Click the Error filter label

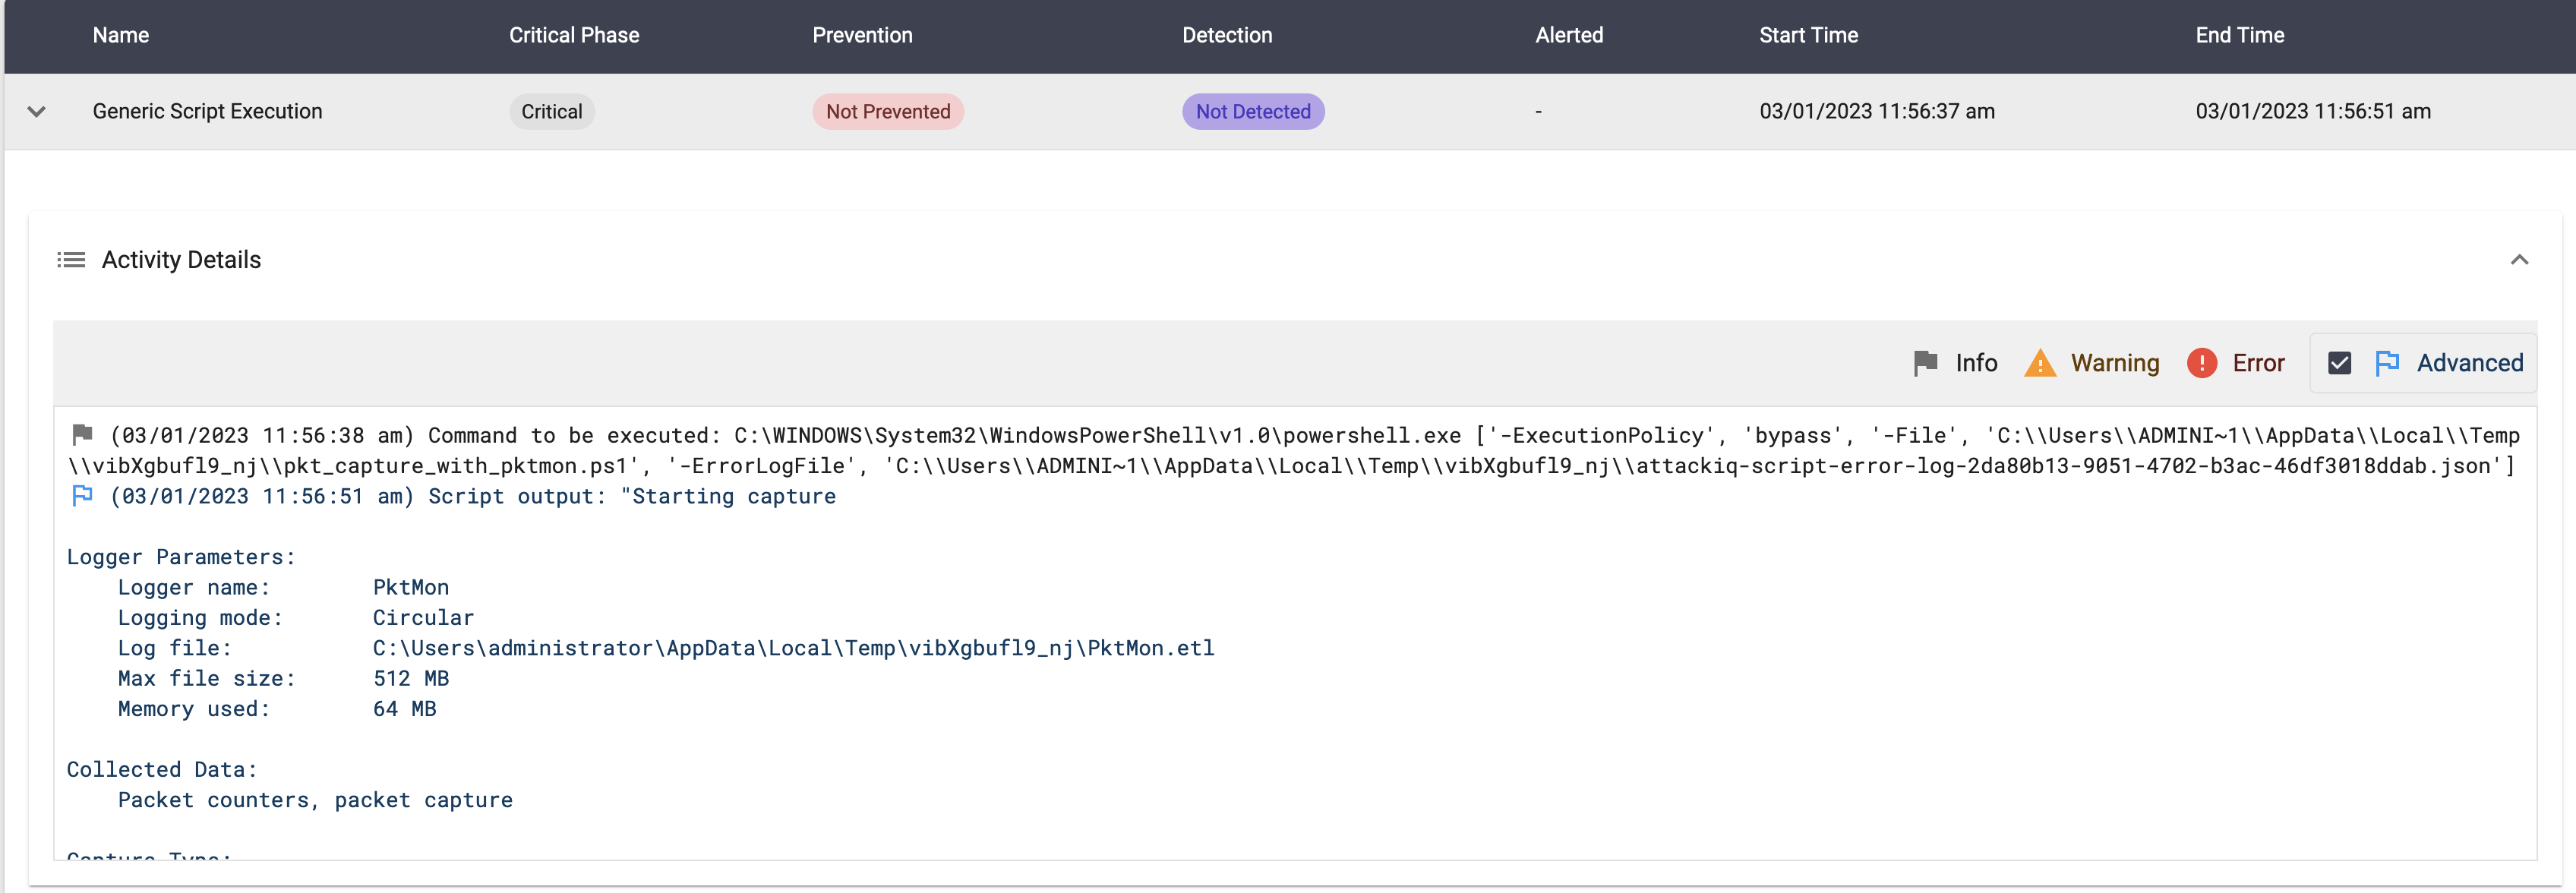click(2258, 363)
